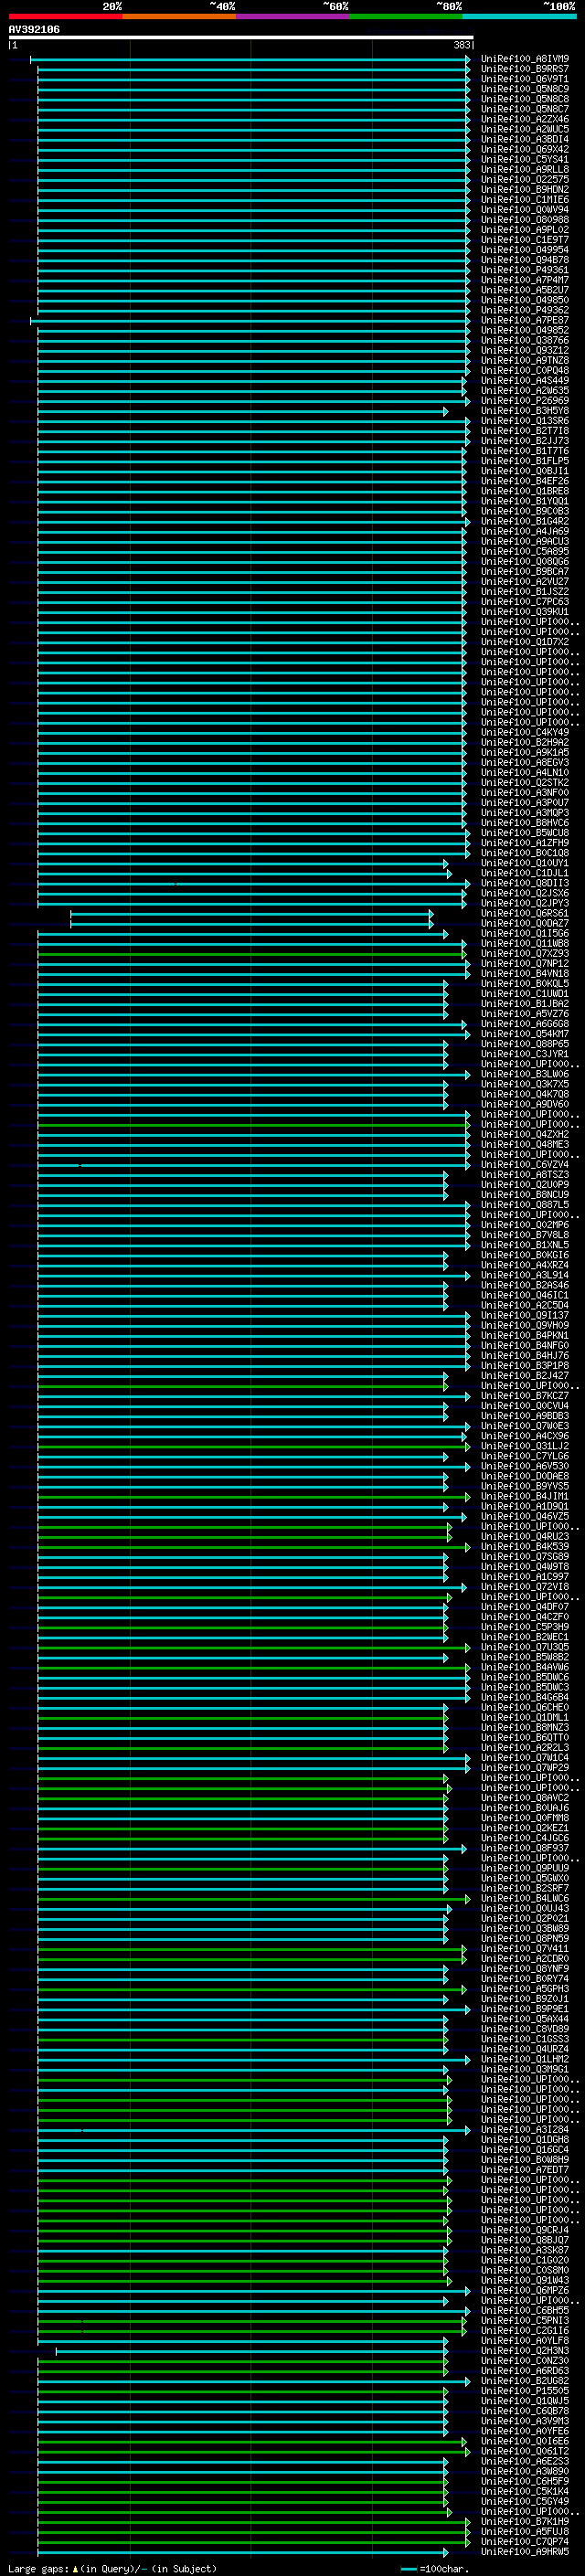Open hit UniRef100_A8IVM9
The width and height of the screenshot is (585, 2576).
click(524, 59)
